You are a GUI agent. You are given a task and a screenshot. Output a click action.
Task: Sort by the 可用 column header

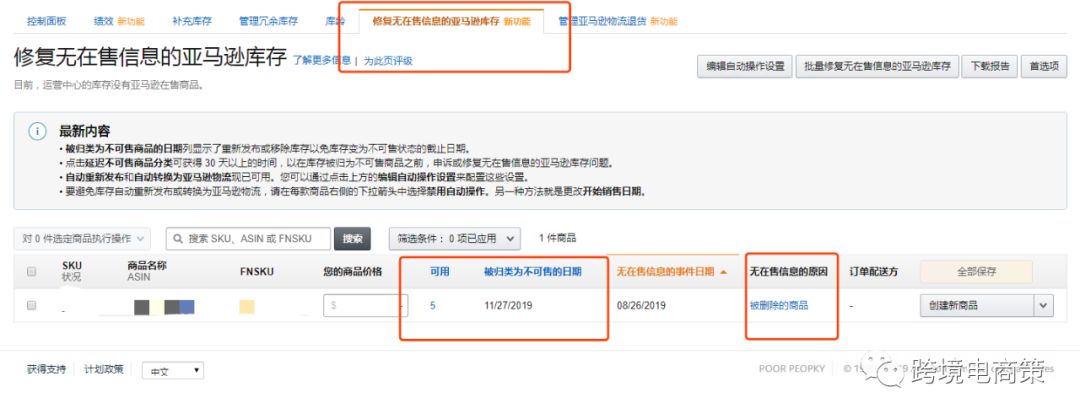[x=439, y=272]
